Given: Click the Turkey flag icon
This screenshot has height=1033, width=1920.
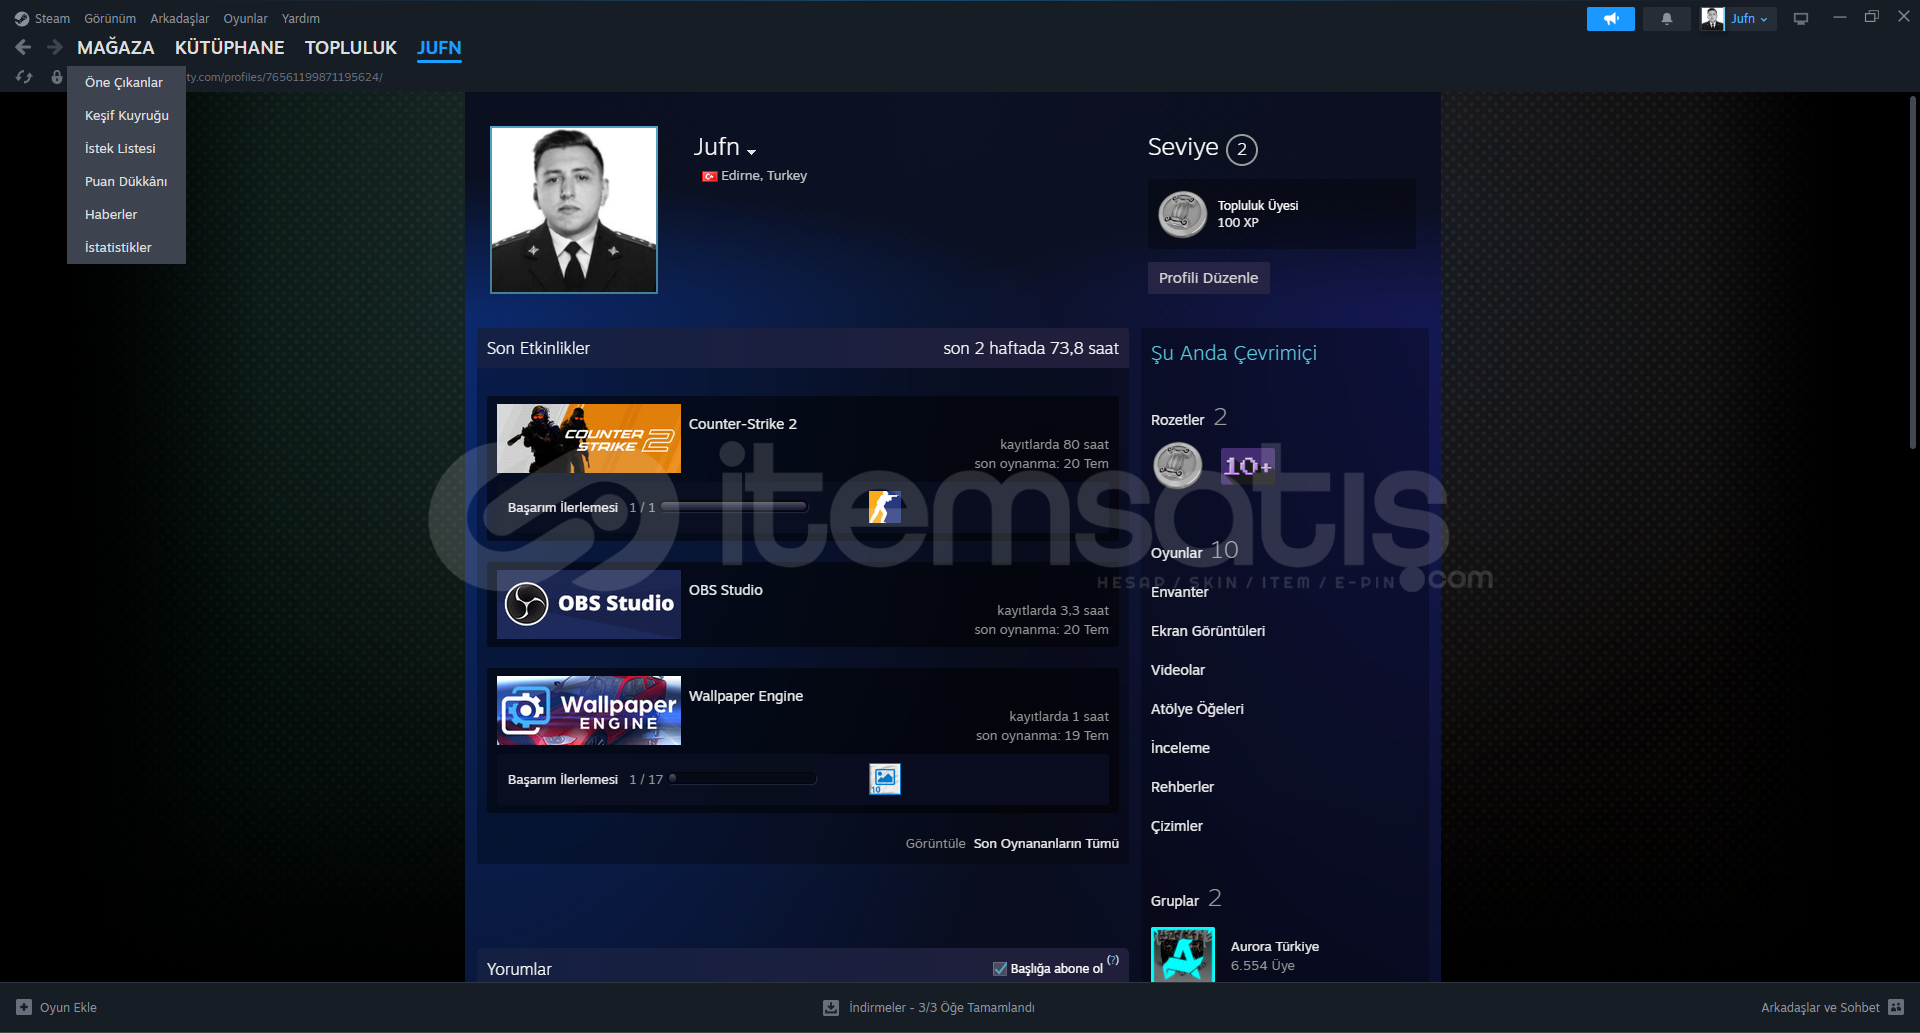Looking at the screenshot, I should click(709, 176).
